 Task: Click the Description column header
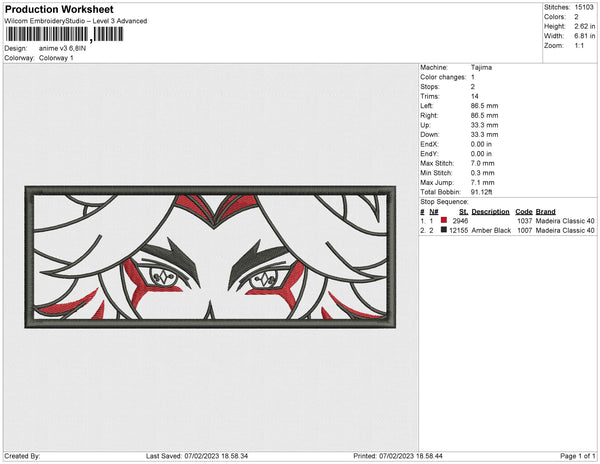pyautogui.click(x=491, y=212)
